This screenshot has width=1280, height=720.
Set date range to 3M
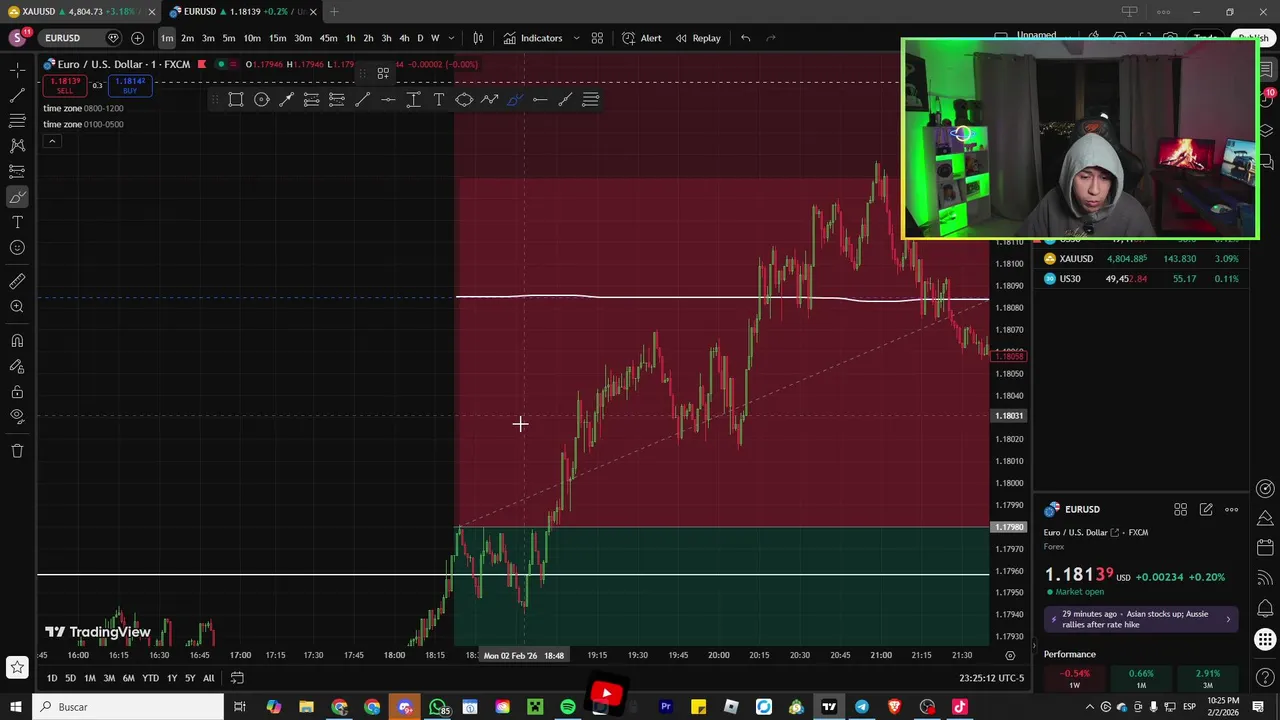pyautogui.click(x=109, y=678)
